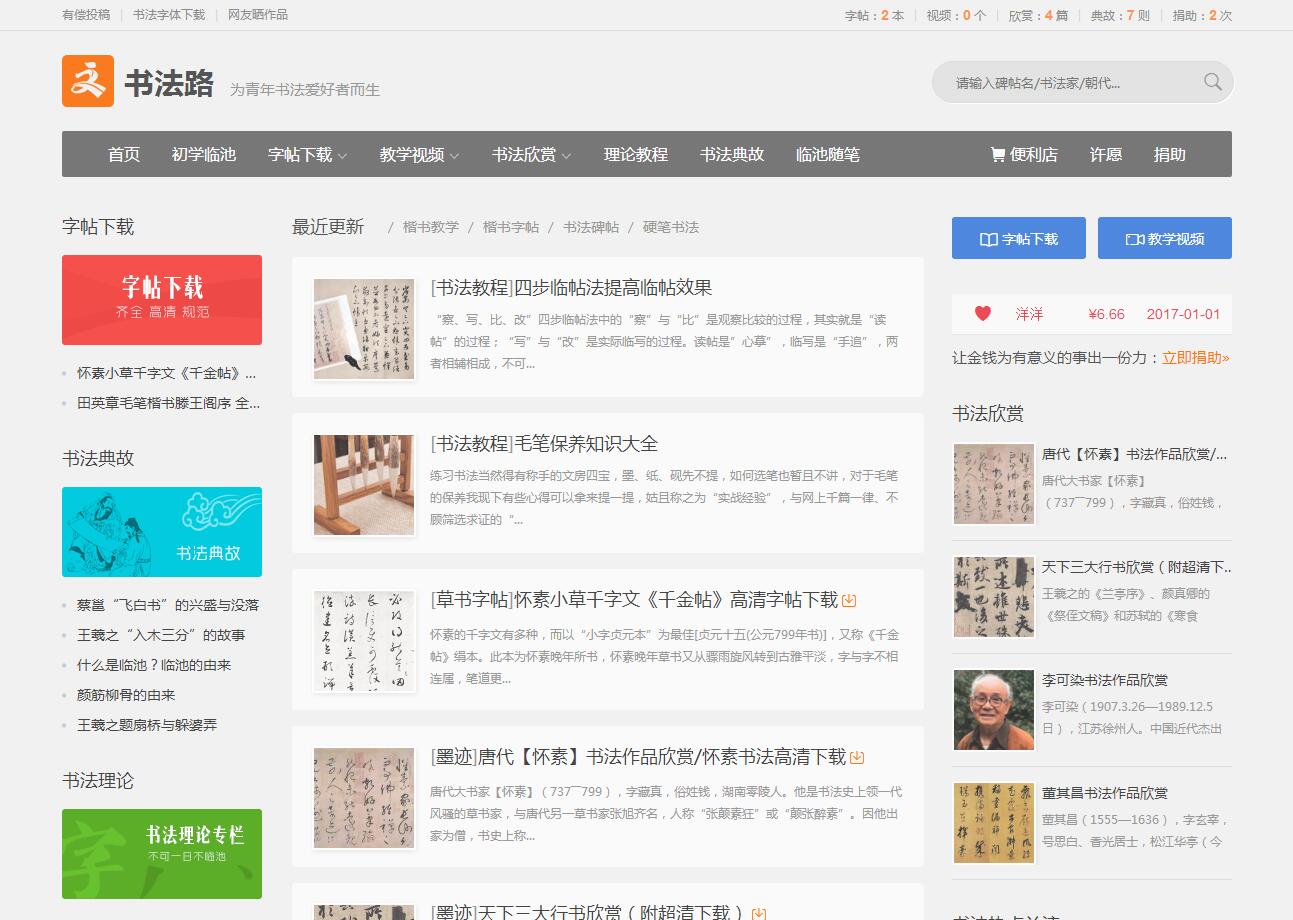Click the orange 书法路 logo icon
The image size is (1293, 920).
click(88, 81)
